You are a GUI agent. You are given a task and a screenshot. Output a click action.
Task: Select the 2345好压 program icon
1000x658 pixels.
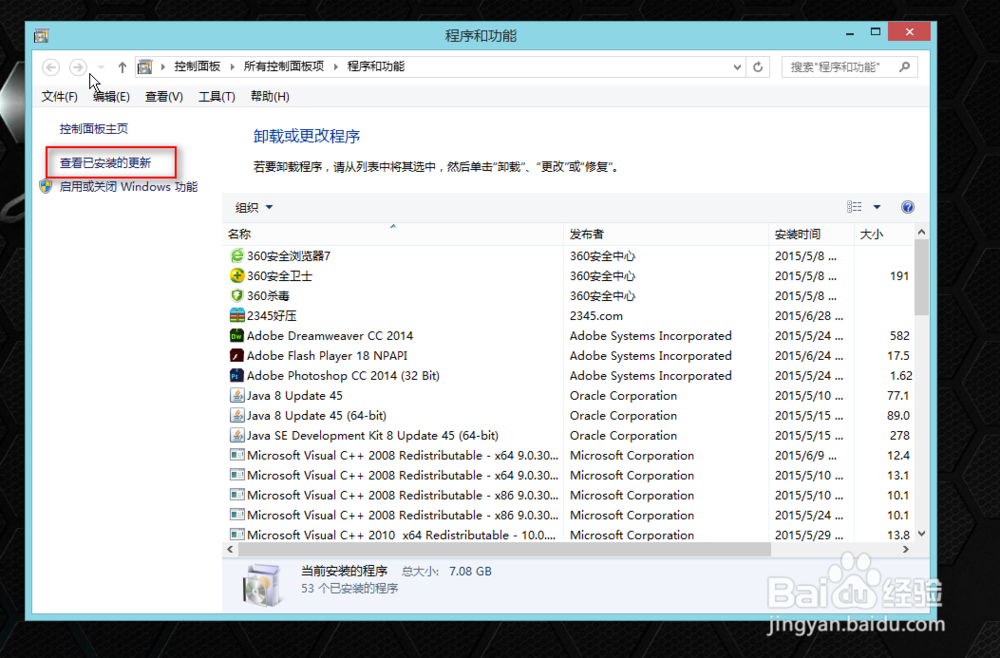click(236, 316)
